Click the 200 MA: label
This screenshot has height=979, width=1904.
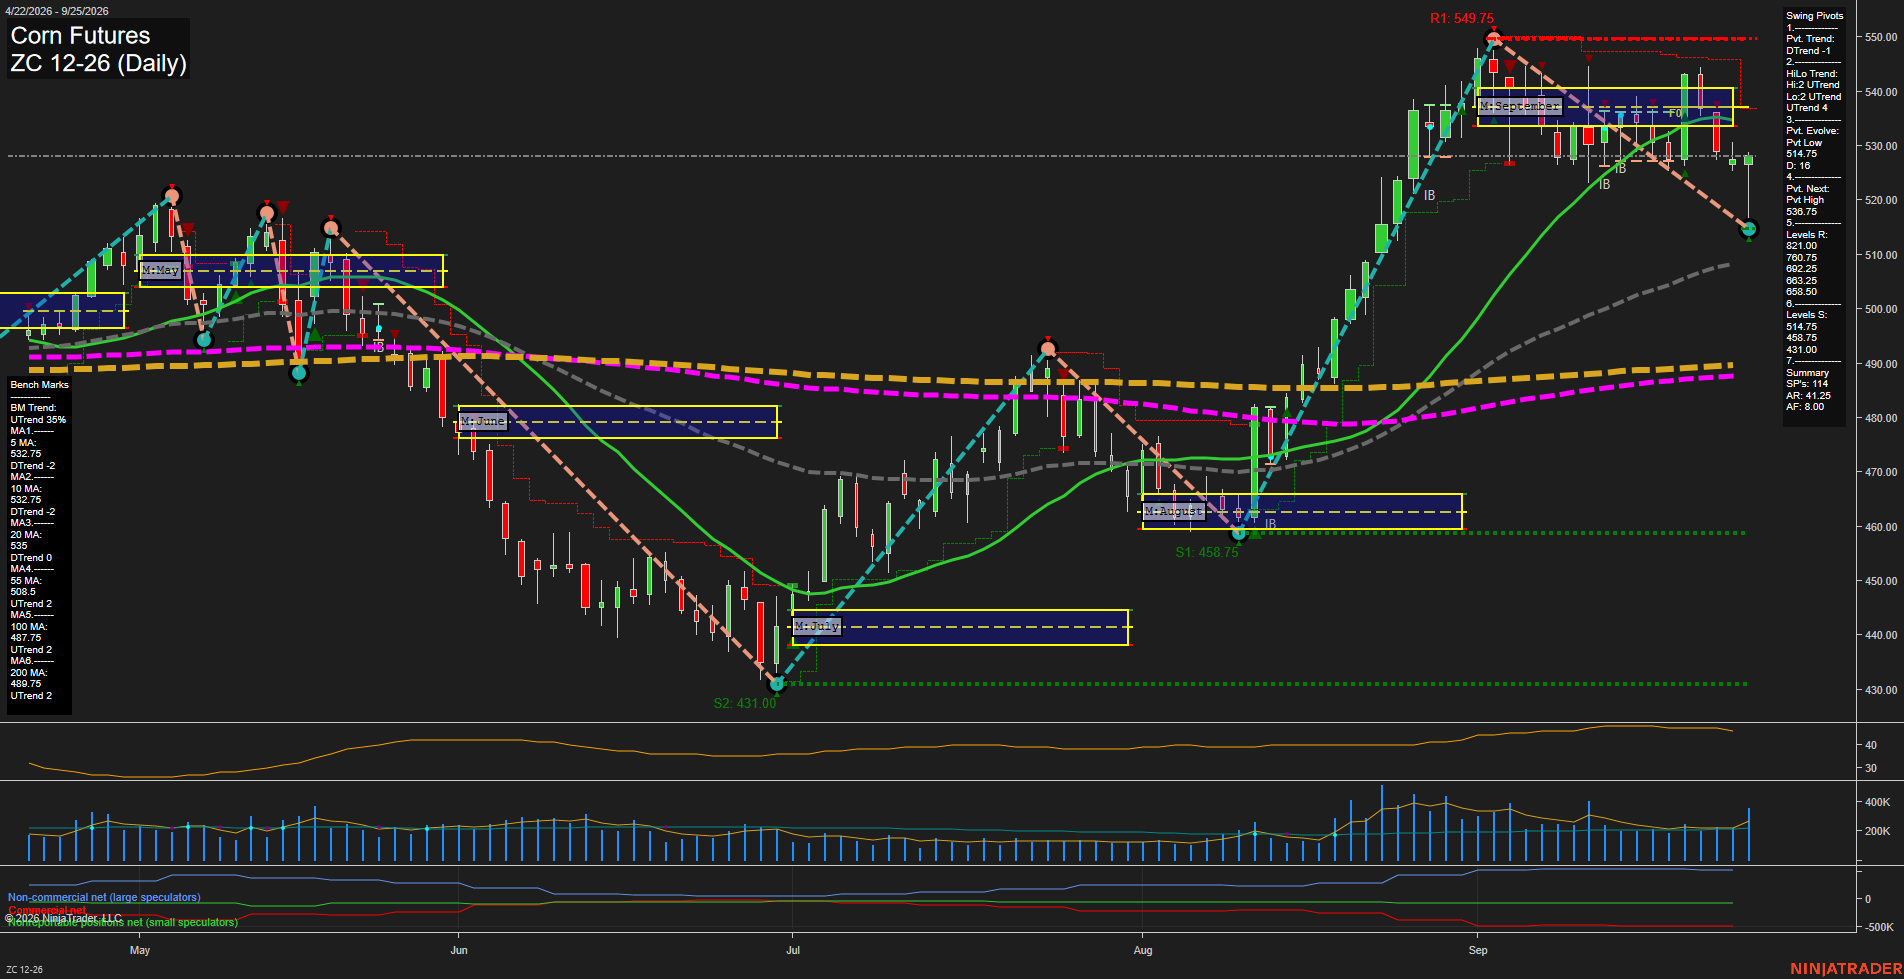click(x=28, y=673)
